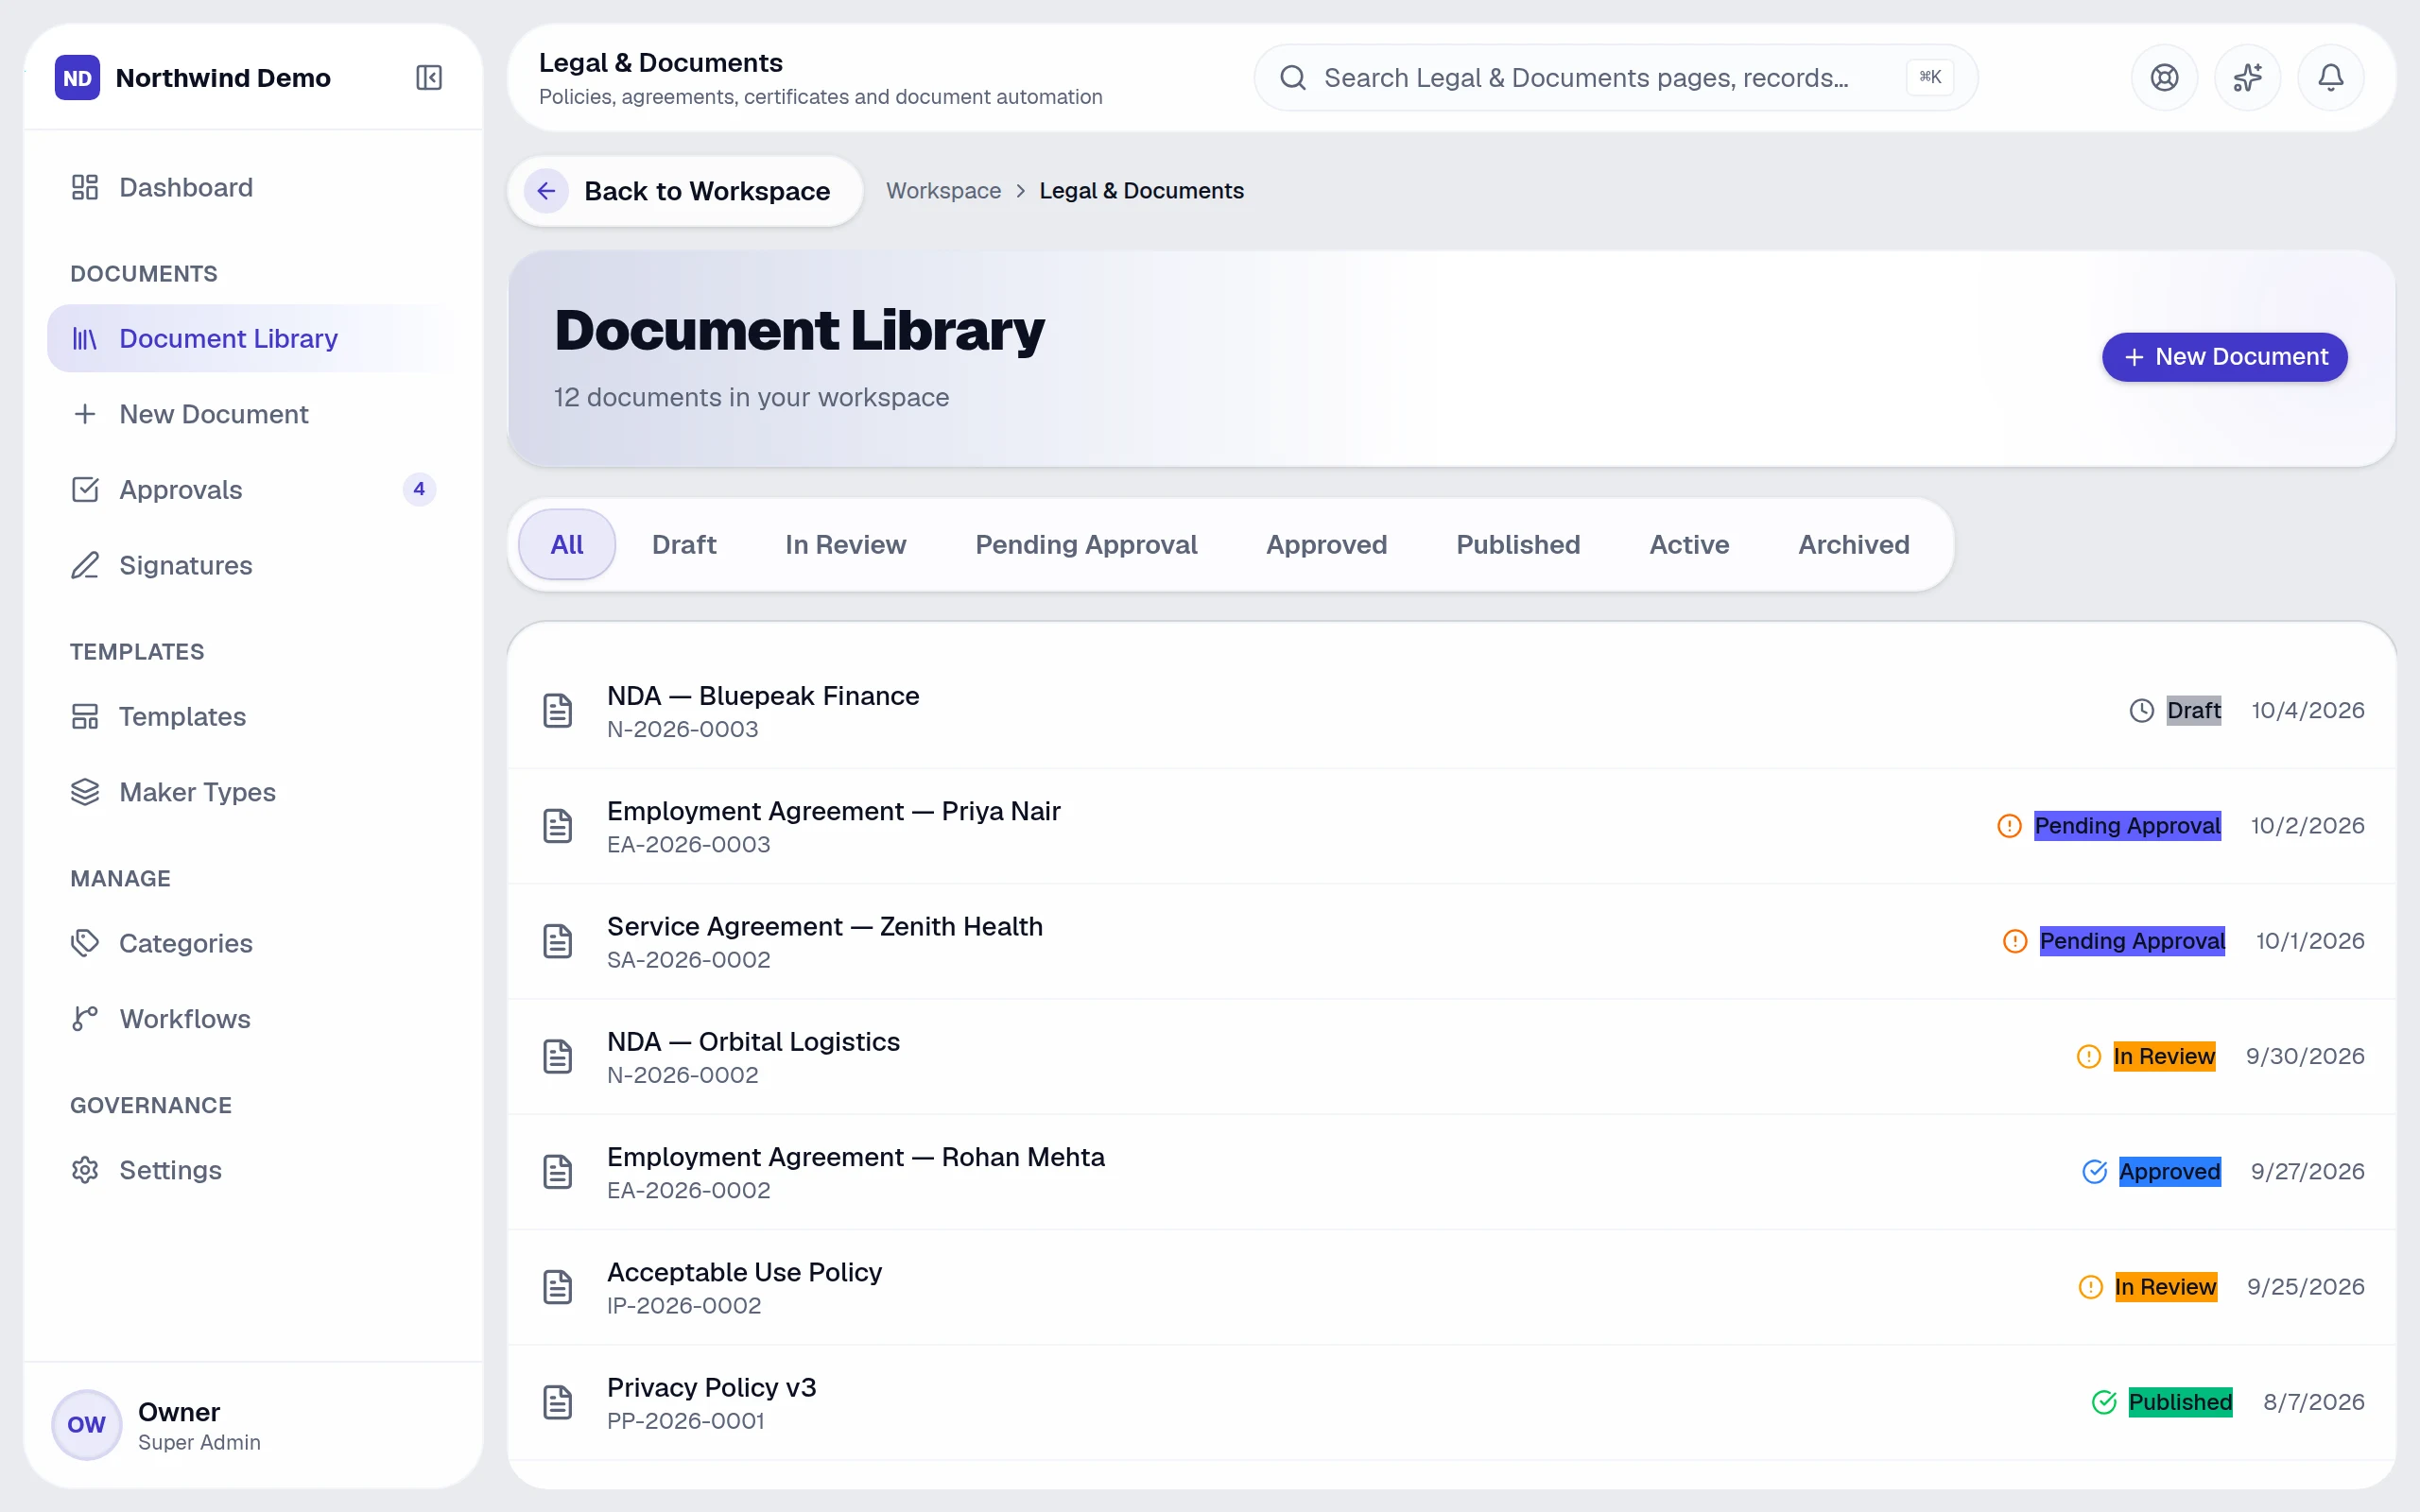Viewport: 2420px width, 1512px height.
Task: Select the All filter tab
Action: (566, 545)
